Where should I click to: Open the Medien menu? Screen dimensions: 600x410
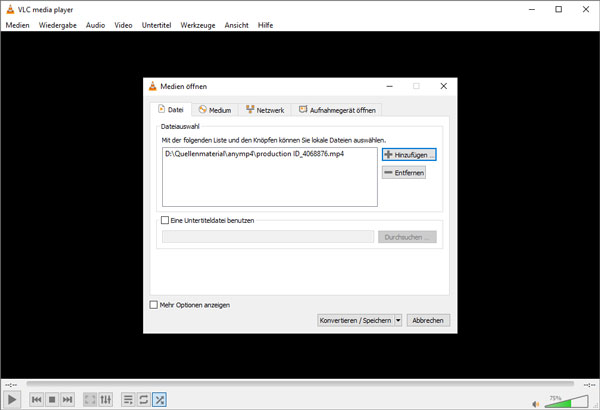[x=18, y=25]
